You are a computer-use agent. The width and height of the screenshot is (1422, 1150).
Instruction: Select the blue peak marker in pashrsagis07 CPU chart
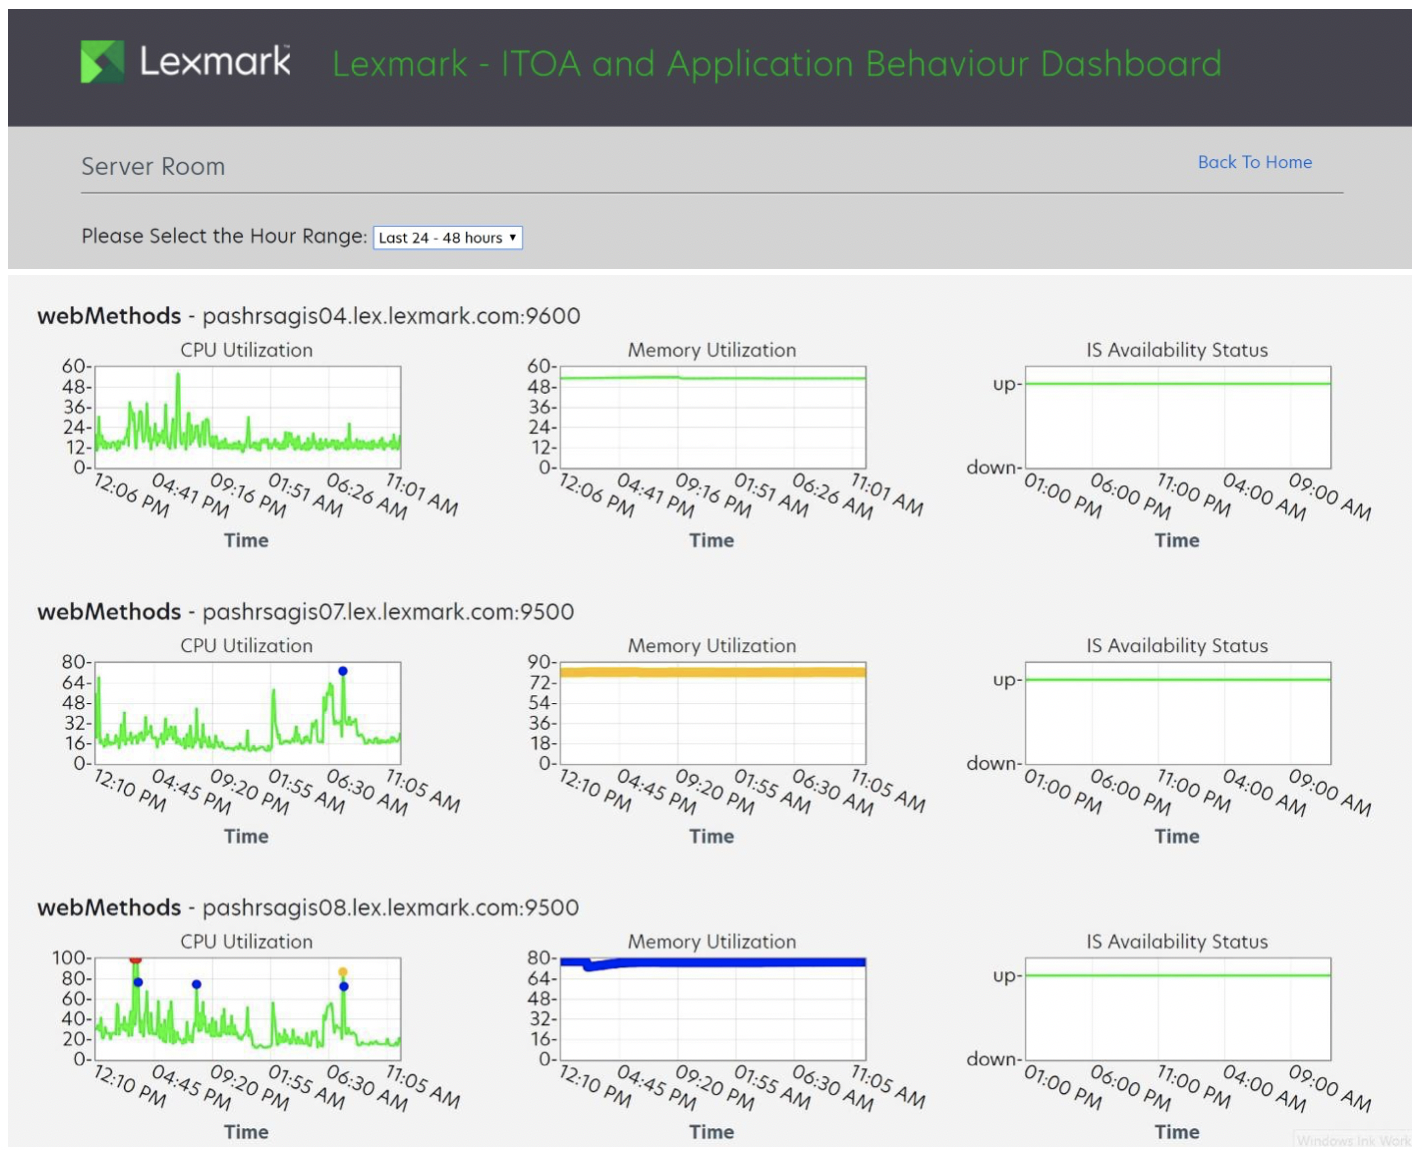click(x=342, y=671)
